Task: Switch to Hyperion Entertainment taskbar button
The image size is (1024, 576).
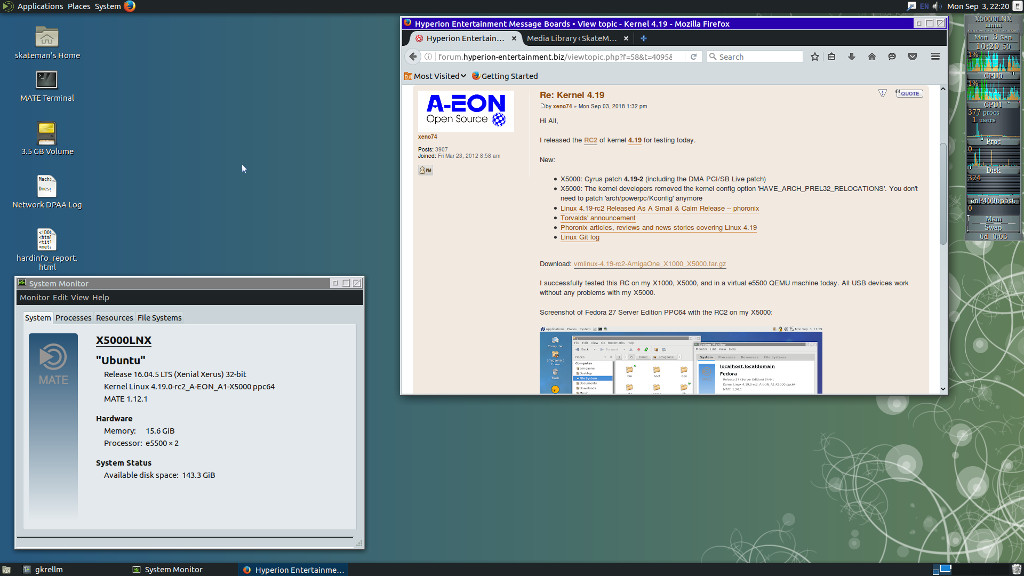Action: (x=293, y=569)
